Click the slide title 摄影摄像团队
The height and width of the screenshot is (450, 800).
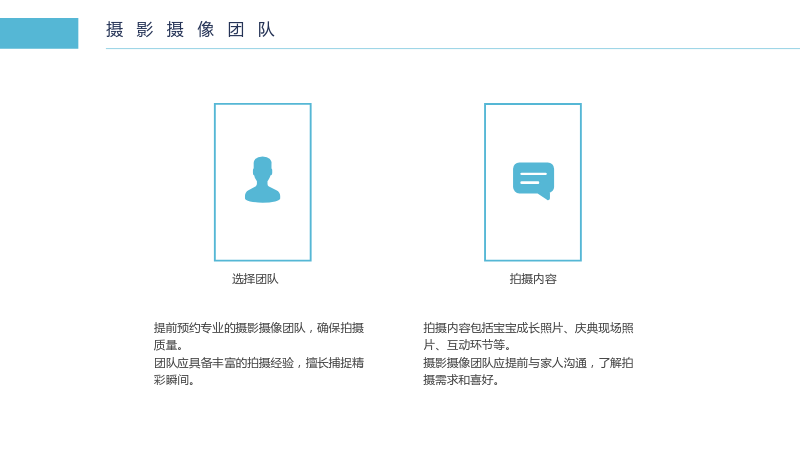[190, 30]
